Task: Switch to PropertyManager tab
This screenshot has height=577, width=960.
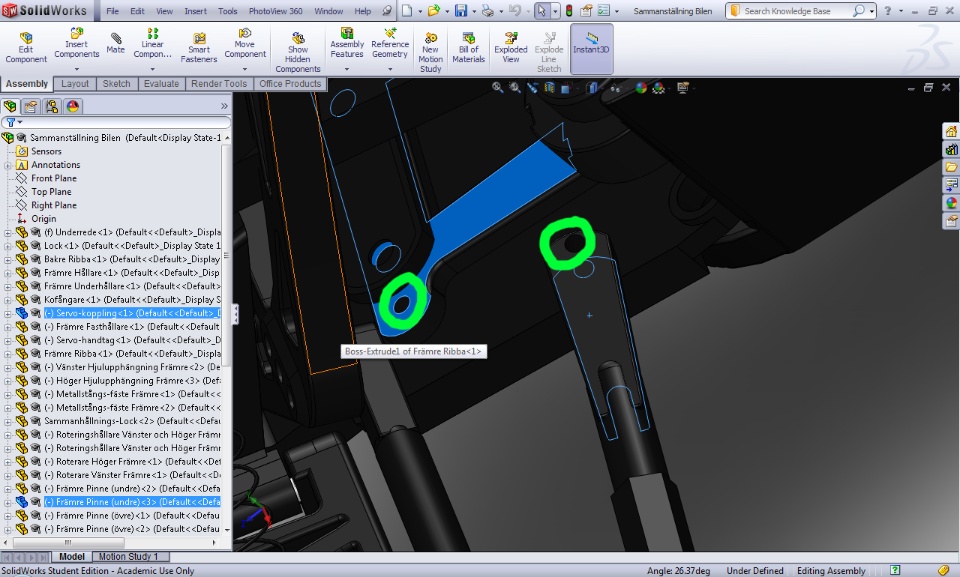Action: click(x=31, y=107)
